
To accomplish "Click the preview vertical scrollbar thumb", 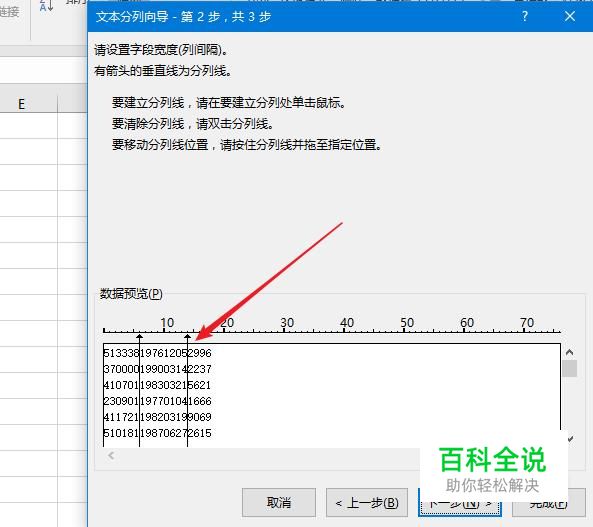I will [570, 368].
